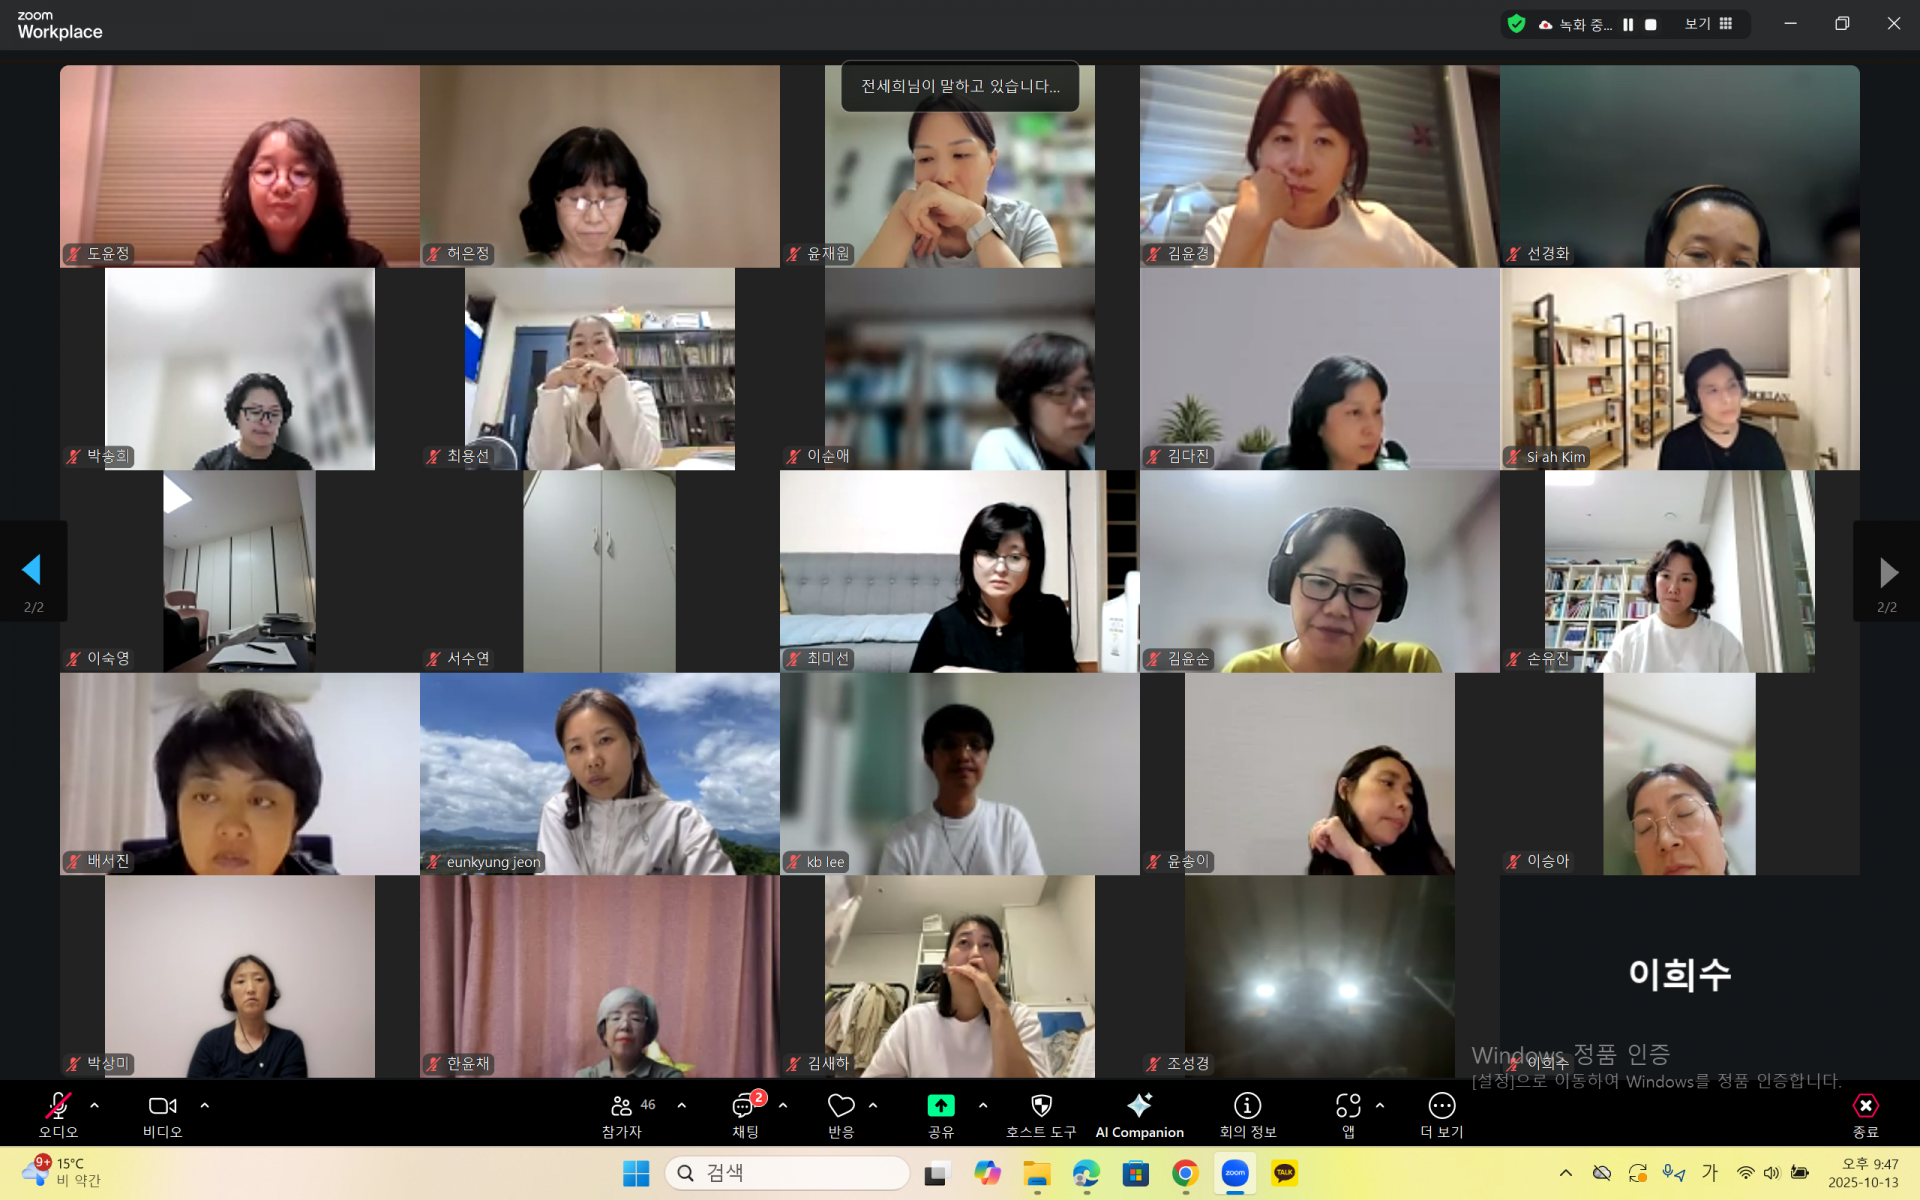
Task: Unmute the microphone audio button
Action: pos(58,1105)
